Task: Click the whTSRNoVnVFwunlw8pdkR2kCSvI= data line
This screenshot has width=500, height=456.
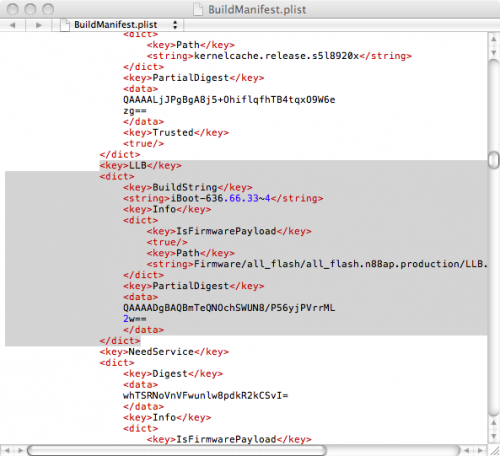Action: 206,396
